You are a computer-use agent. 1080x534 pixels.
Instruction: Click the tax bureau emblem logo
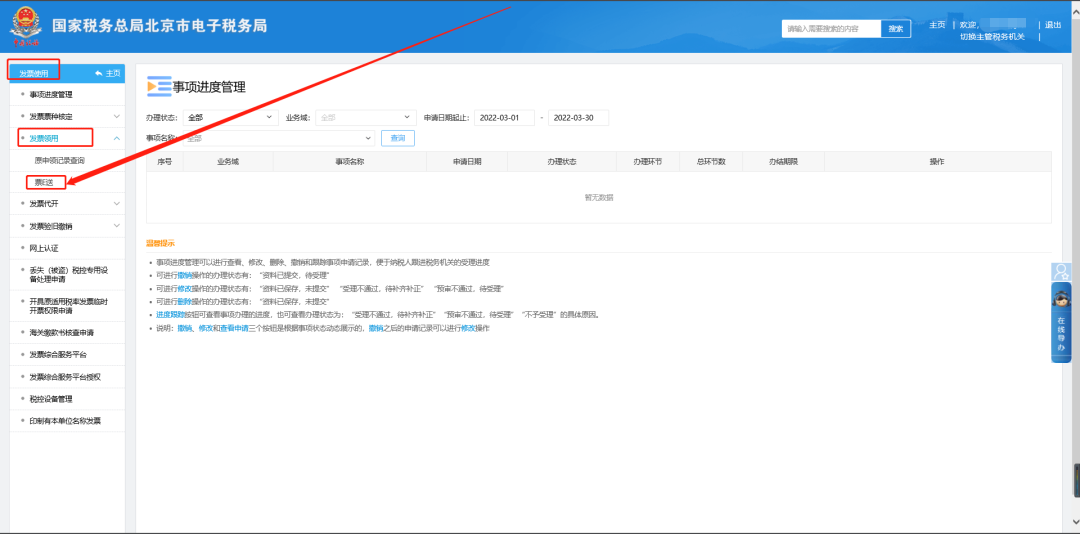pos(25,26)
